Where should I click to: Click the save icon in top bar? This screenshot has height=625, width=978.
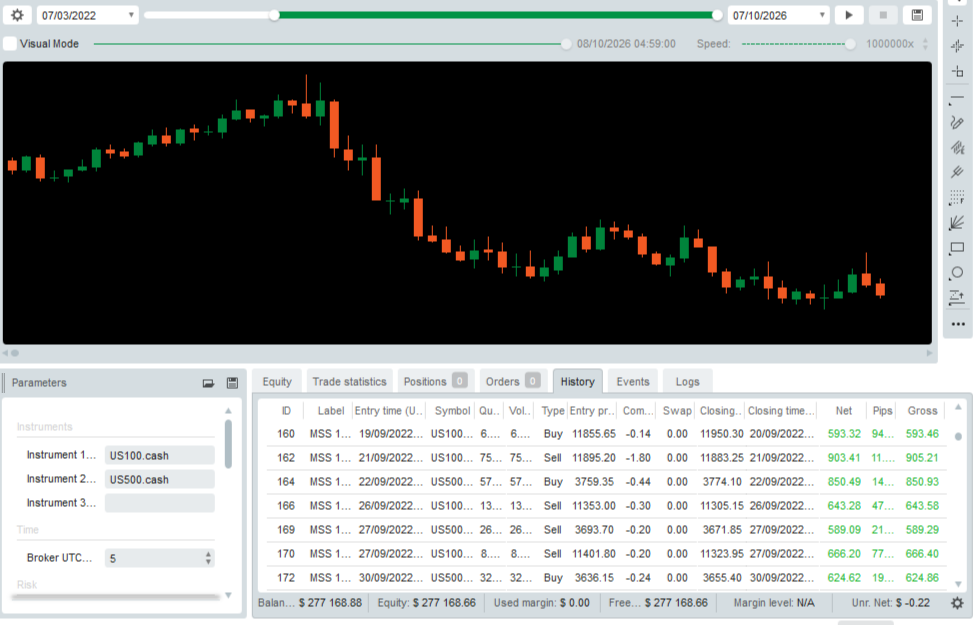click(917, 15)
